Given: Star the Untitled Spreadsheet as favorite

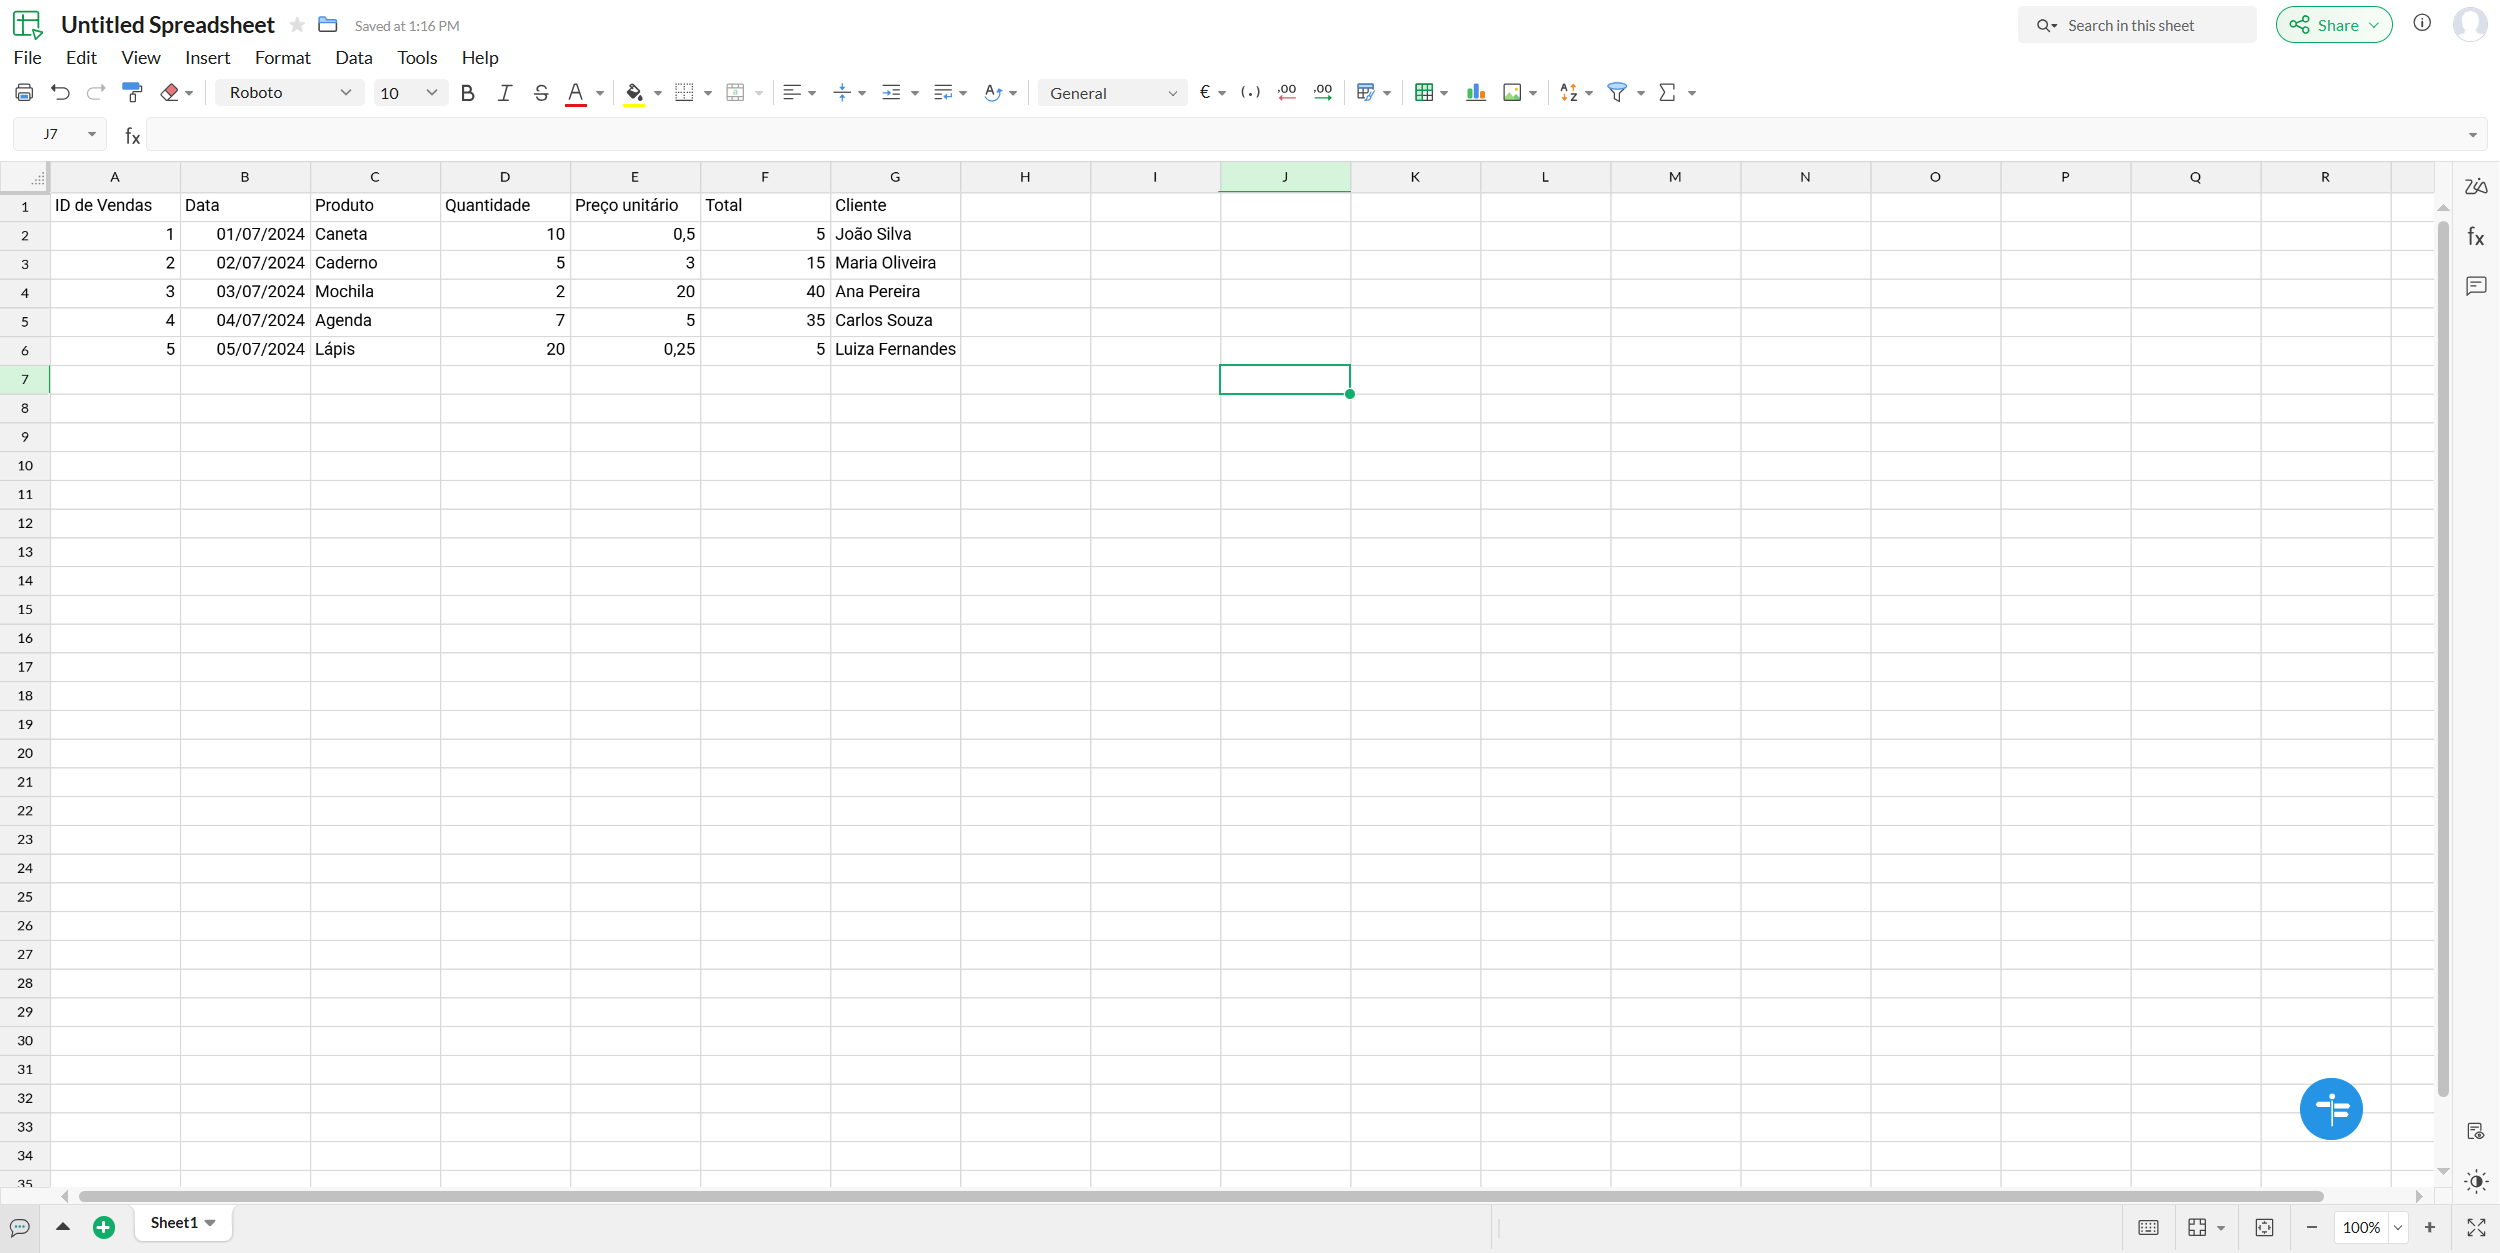Looking at the screenshot, I should (297, 25).
